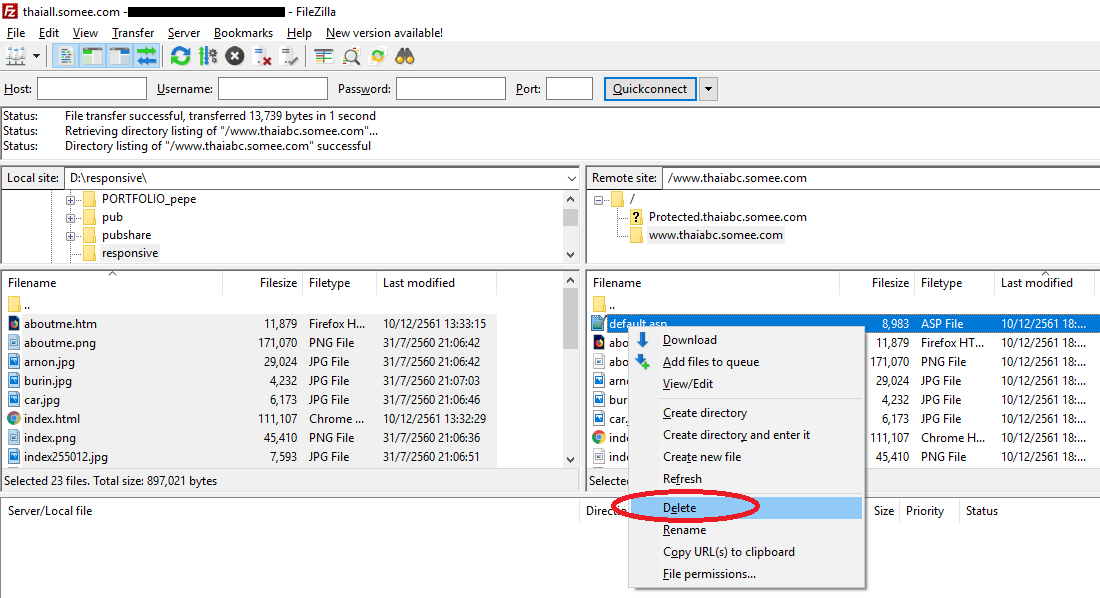Open the Quickconnect history dropdown arrow

pyautogui.click(x=708, y=89)
